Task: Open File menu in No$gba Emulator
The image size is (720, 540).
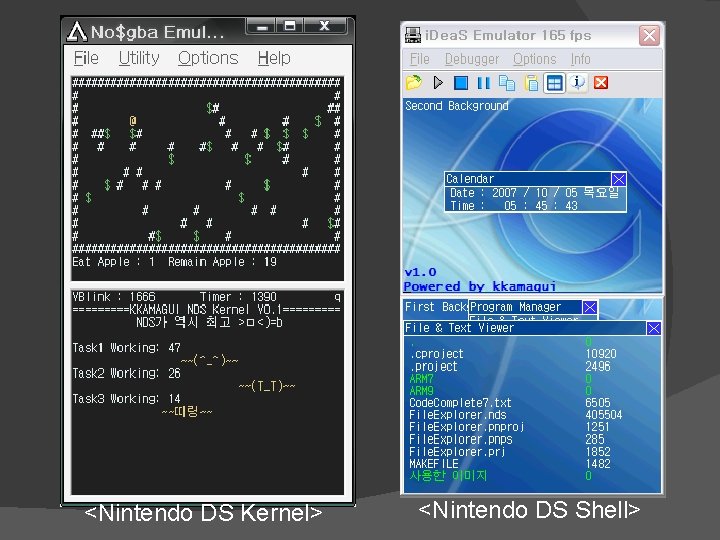Action: coord(86,58)
